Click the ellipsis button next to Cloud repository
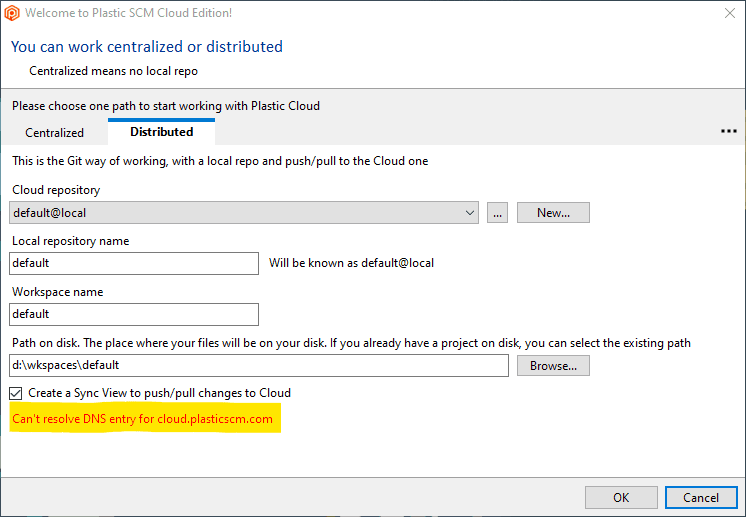746x517 pixels. tap(497, 213)
